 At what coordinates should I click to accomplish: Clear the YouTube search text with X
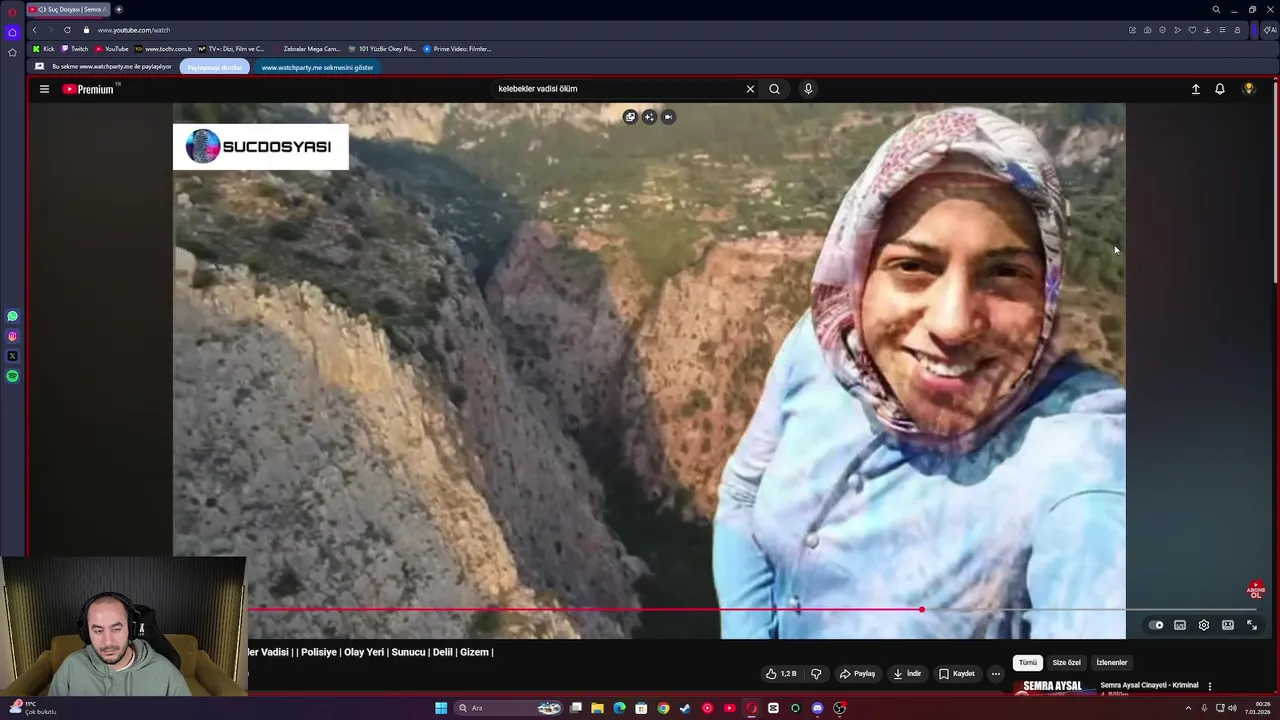750,89
